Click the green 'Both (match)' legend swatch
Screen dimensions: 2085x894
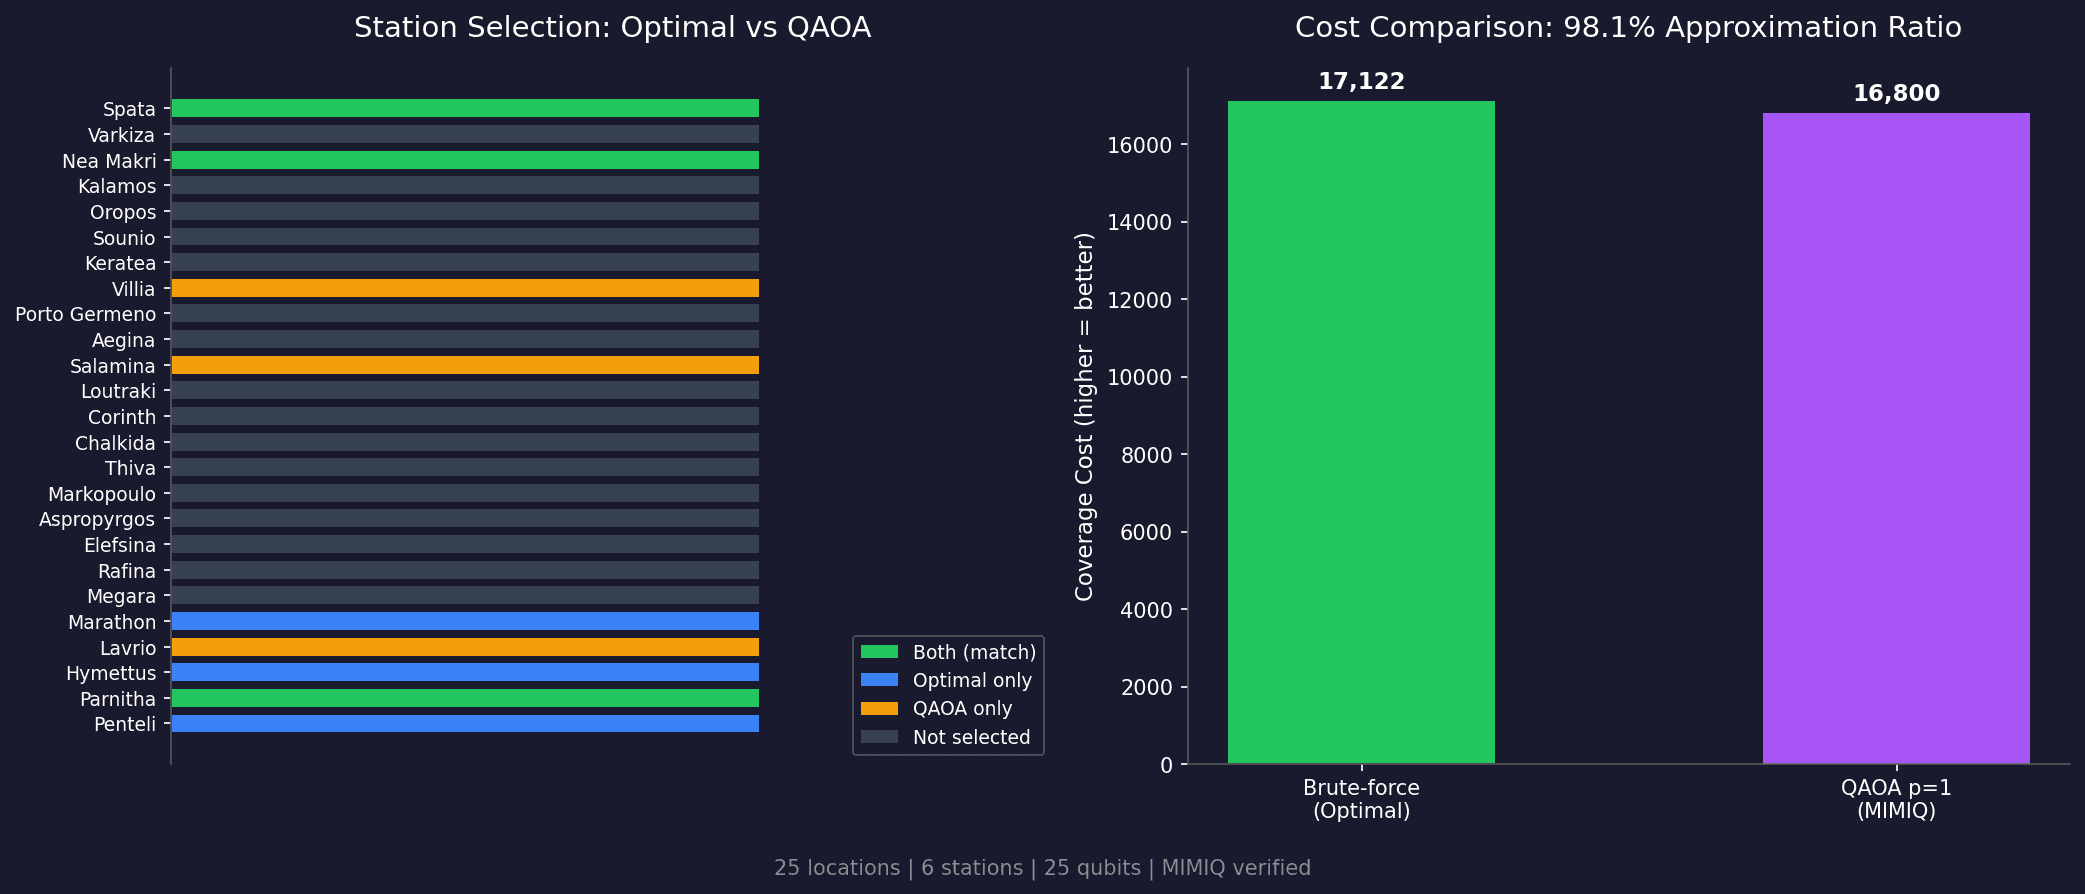(x=879, y=652)
